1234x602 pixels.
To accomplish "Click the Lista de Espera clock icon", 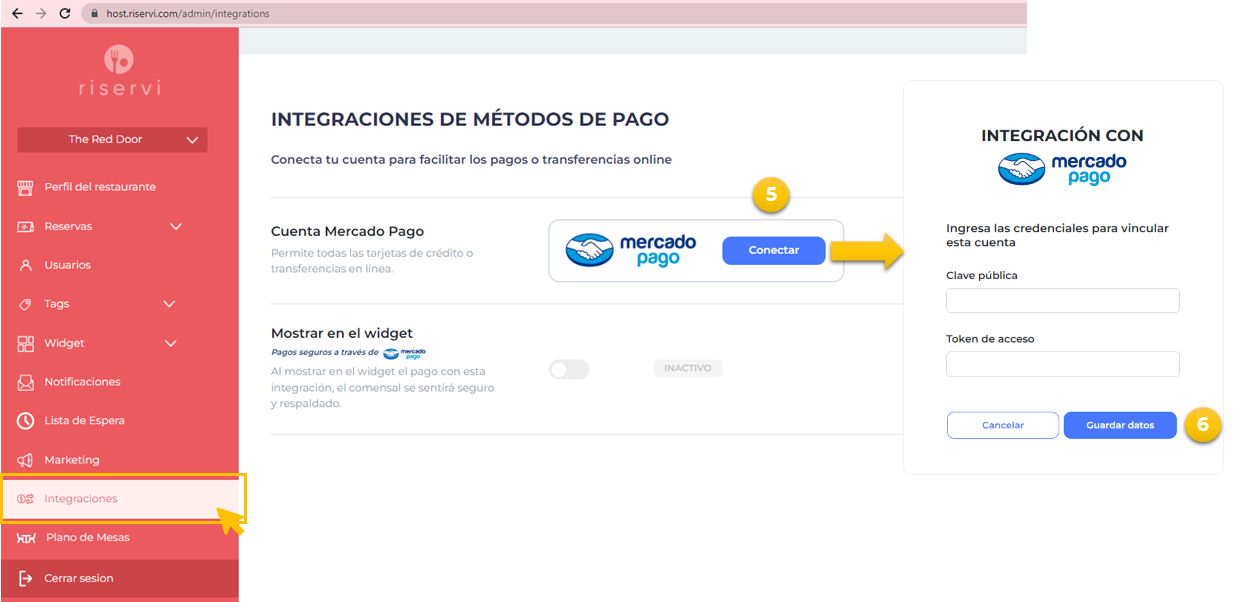I will 25,421.
